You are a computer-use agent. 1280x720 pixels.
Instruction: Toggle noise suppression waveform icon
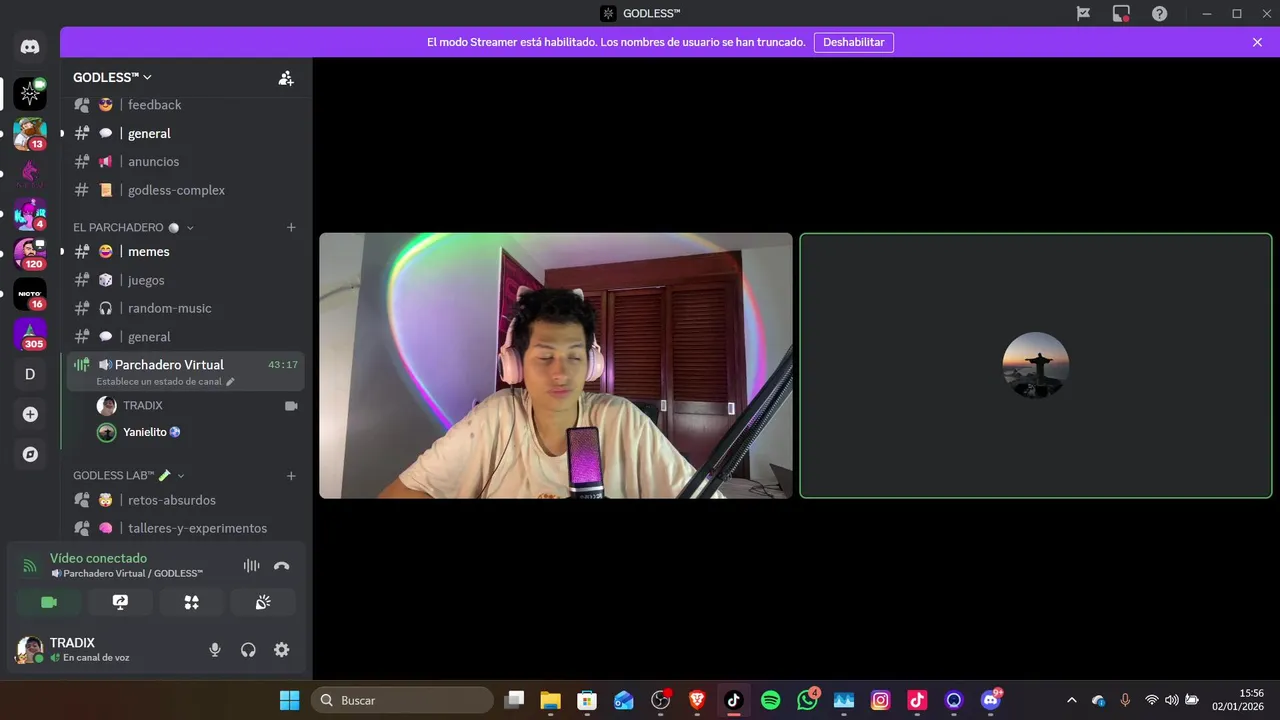point(251,566)
